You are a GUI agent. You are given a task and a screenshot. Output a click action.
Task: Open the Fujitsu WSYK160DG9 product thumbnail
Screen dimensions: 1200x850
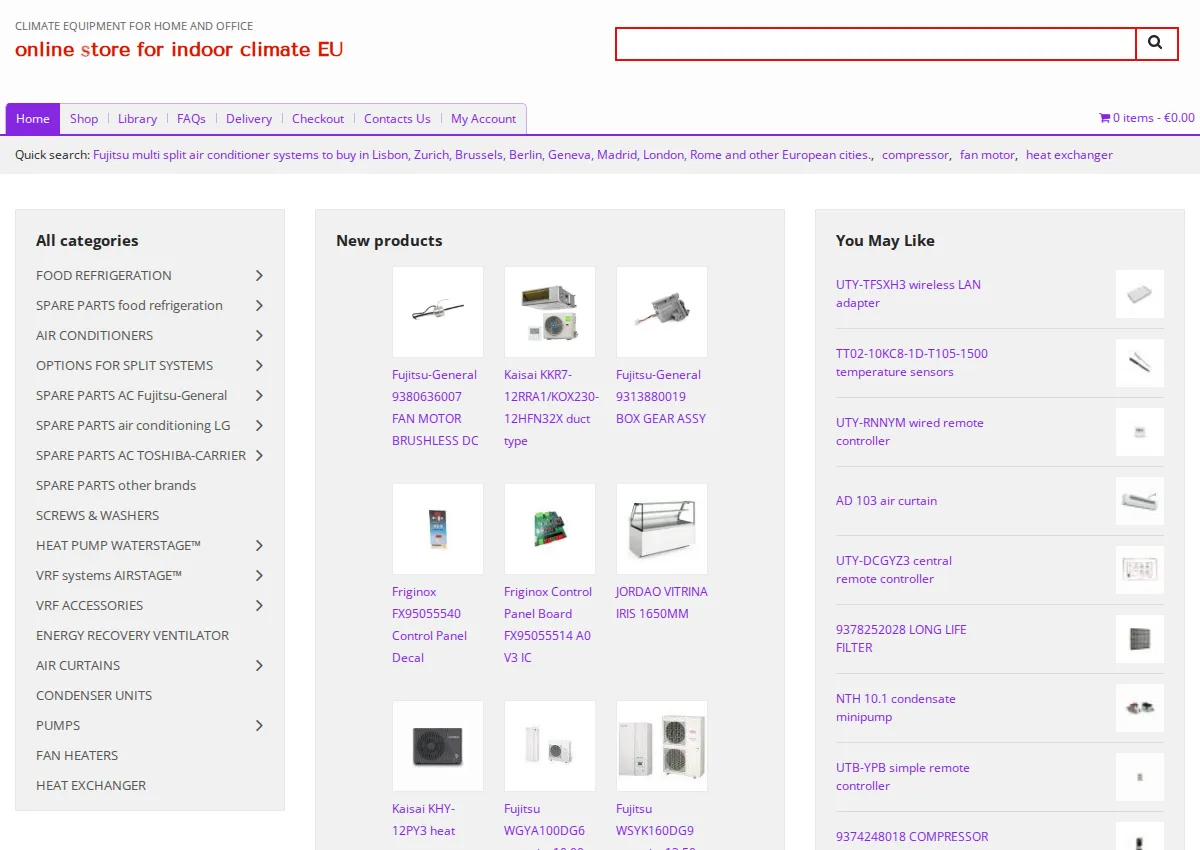click(662, 746)
